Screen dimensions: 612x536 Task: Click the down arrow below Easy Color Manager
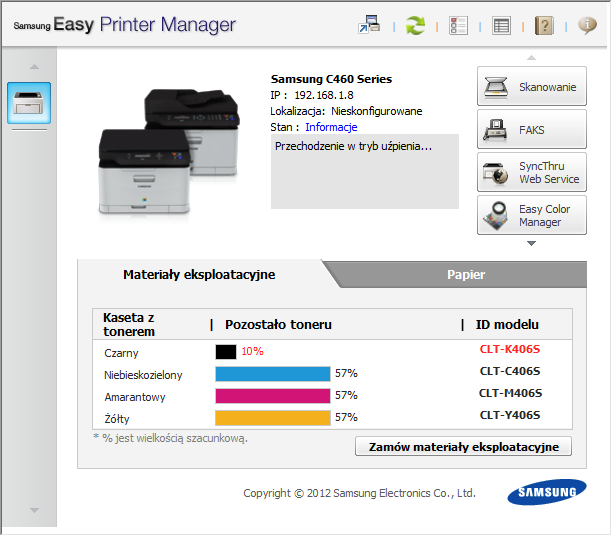[x=531, y=243]
